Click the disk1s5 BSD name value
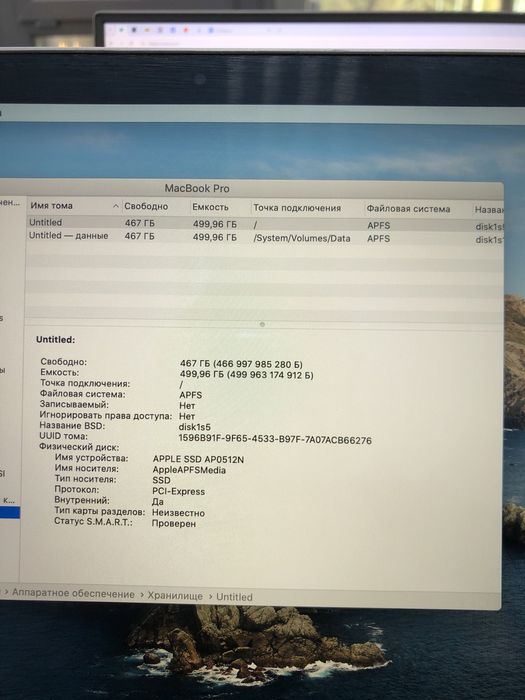 [195, 427]
